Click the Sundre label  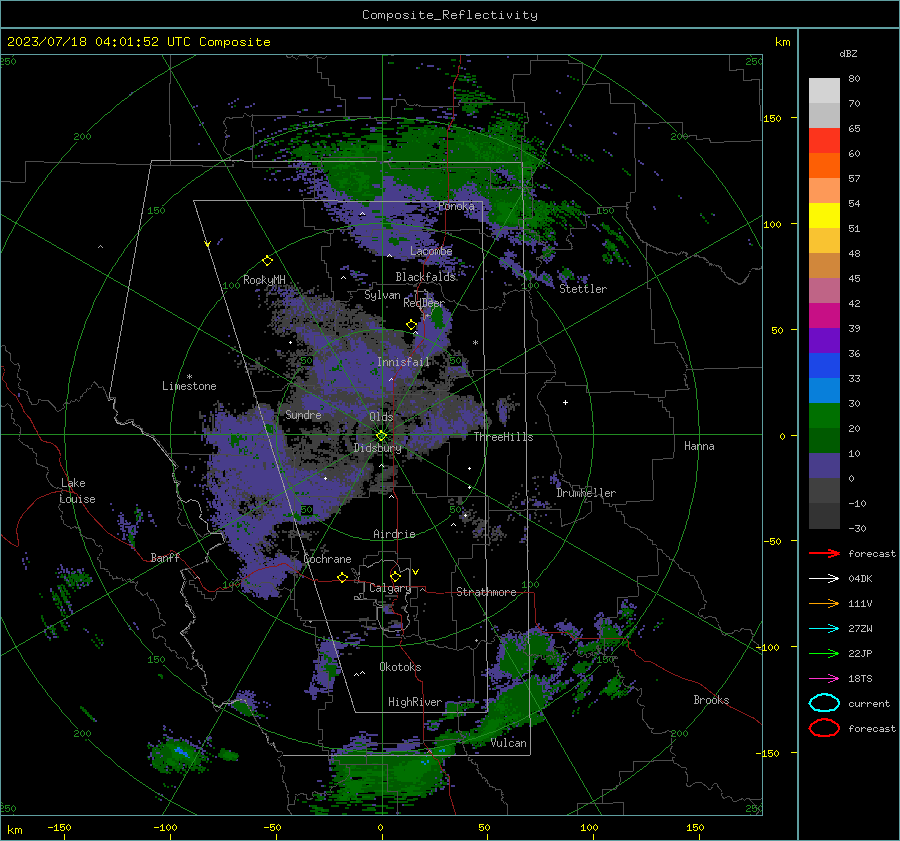pos(303,414)
